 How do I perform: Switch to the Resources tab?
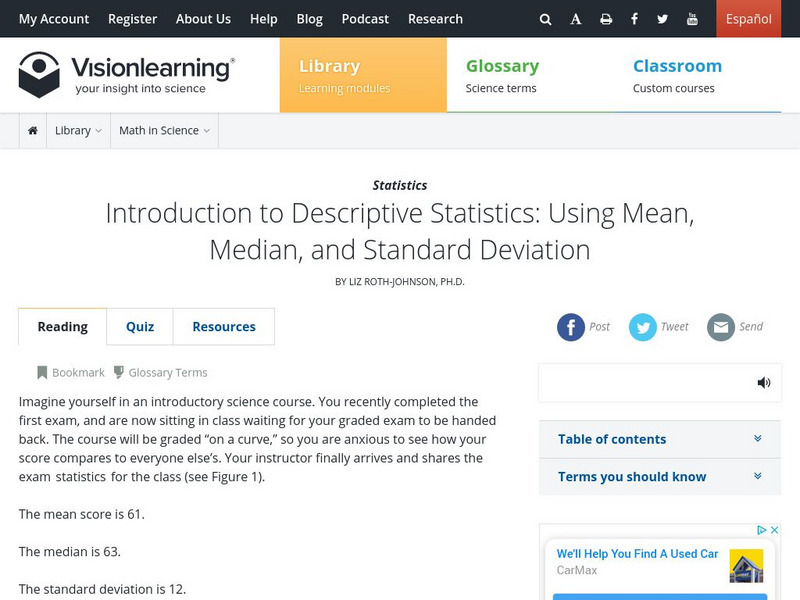click(224, 327)
